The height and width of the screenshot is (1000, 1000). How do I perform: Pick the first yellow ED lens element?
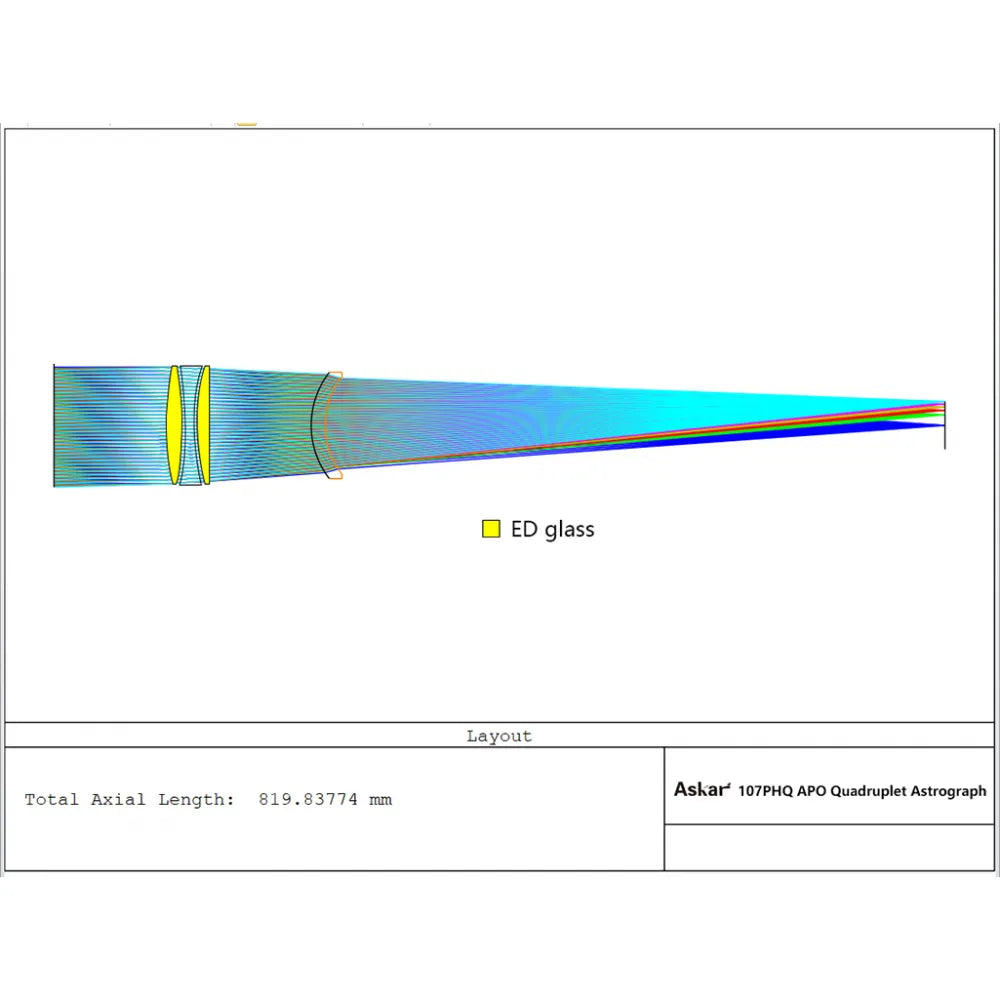pyautogui.click(x=174, y=425)
